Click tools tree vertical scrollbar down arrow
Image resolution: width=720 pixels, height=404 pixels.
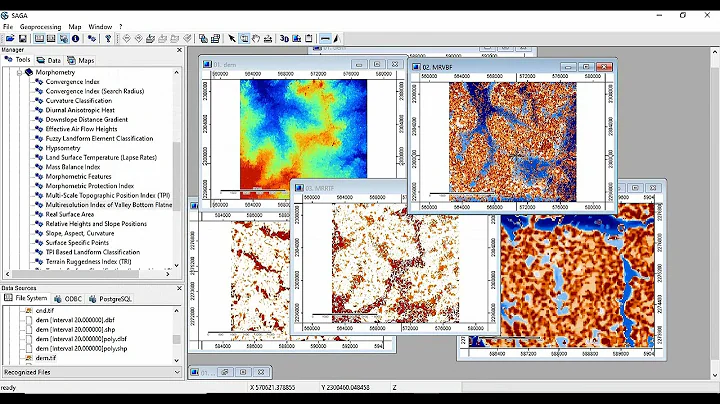(176, 265)
